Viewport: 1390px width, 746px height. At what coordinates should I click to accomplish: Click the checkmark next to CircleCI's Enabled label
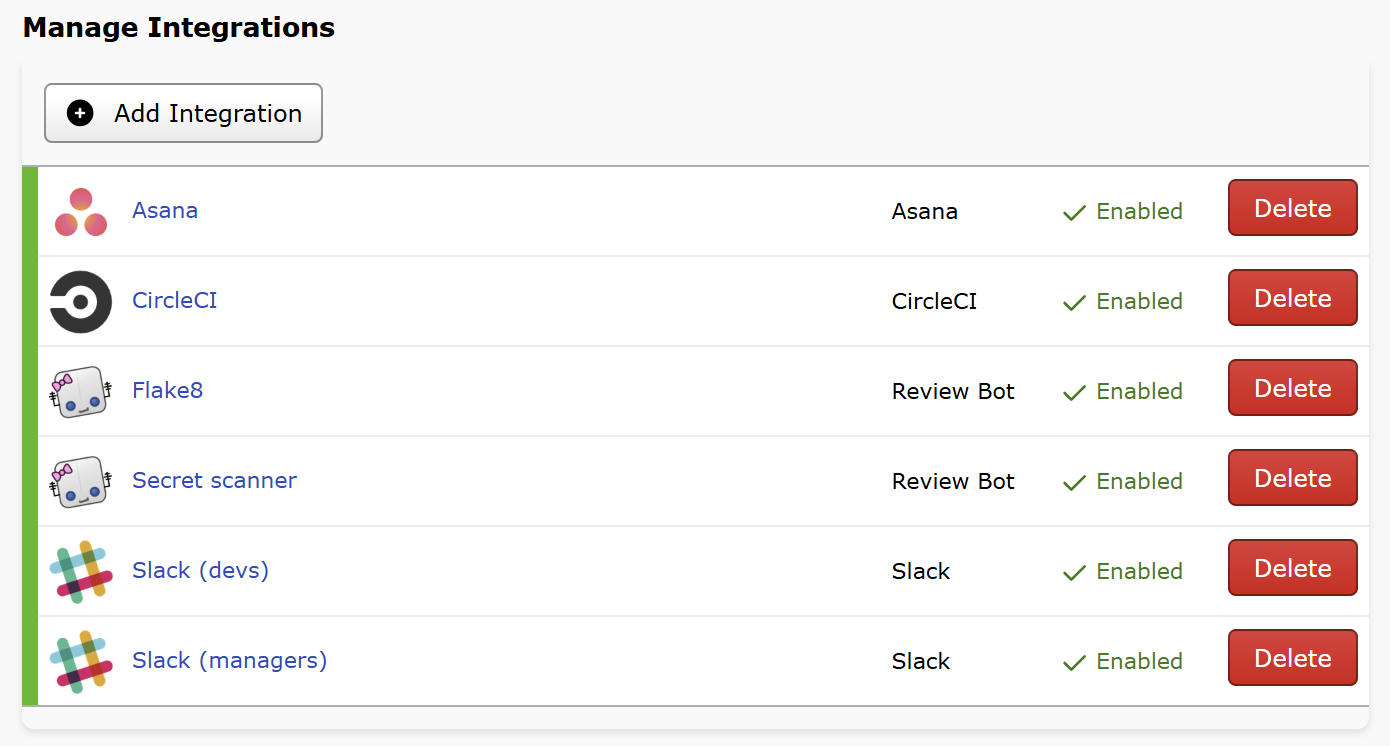pyautogui.click(x=1073, y=302)
